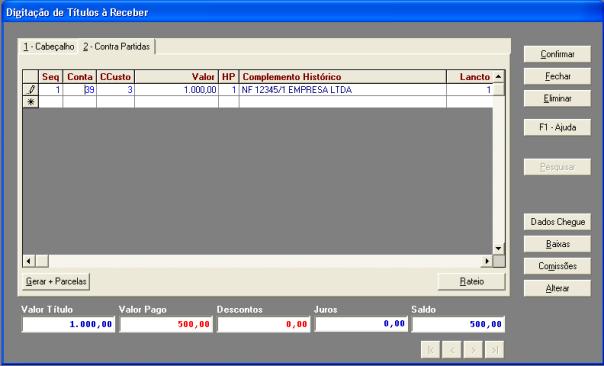The image size is (604, 366).
Task: Click the Confirmar button
Action: [557, 54]
